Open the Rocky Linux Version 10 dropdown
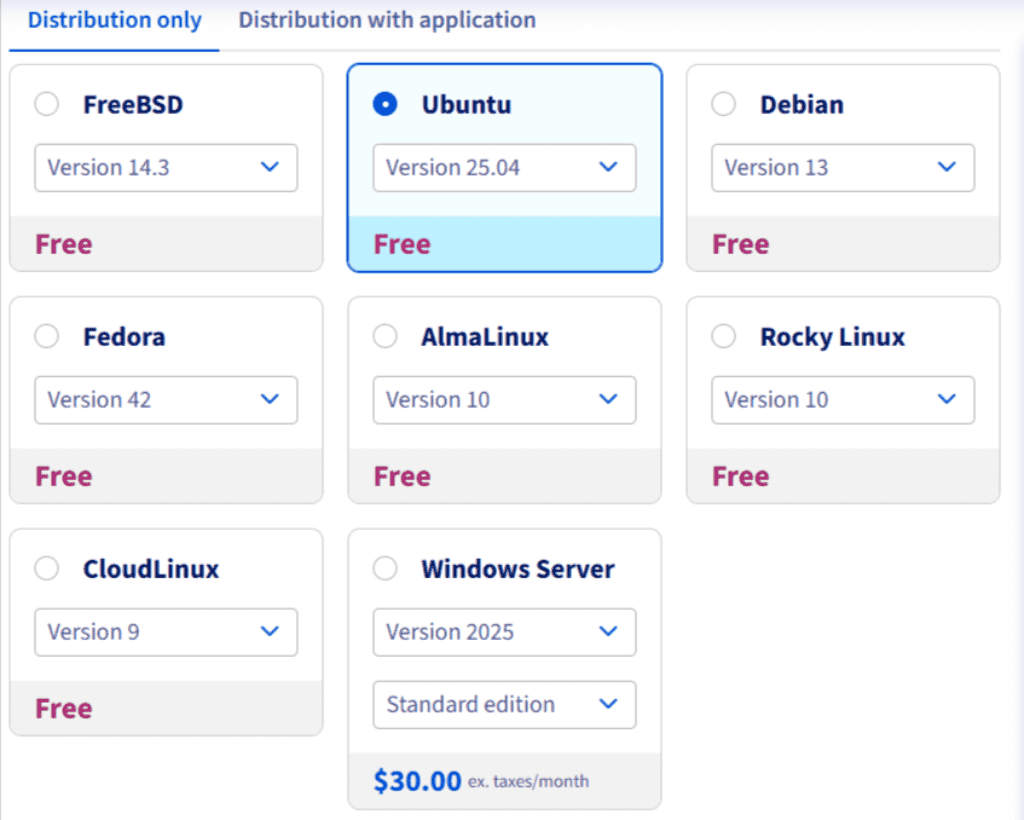The image size is (1024, 820). tap(842, 400)
